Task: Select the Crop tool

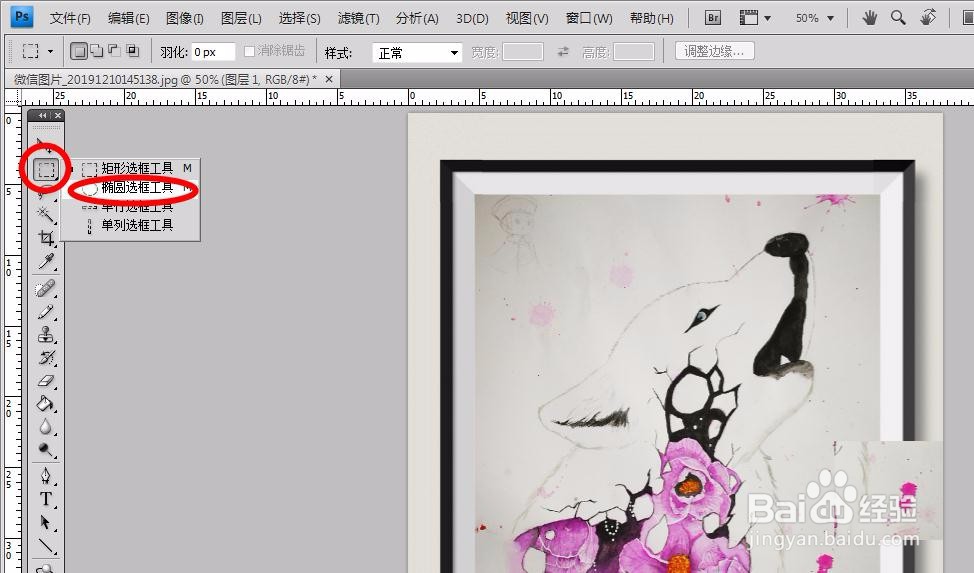Action: pos(45,238)
